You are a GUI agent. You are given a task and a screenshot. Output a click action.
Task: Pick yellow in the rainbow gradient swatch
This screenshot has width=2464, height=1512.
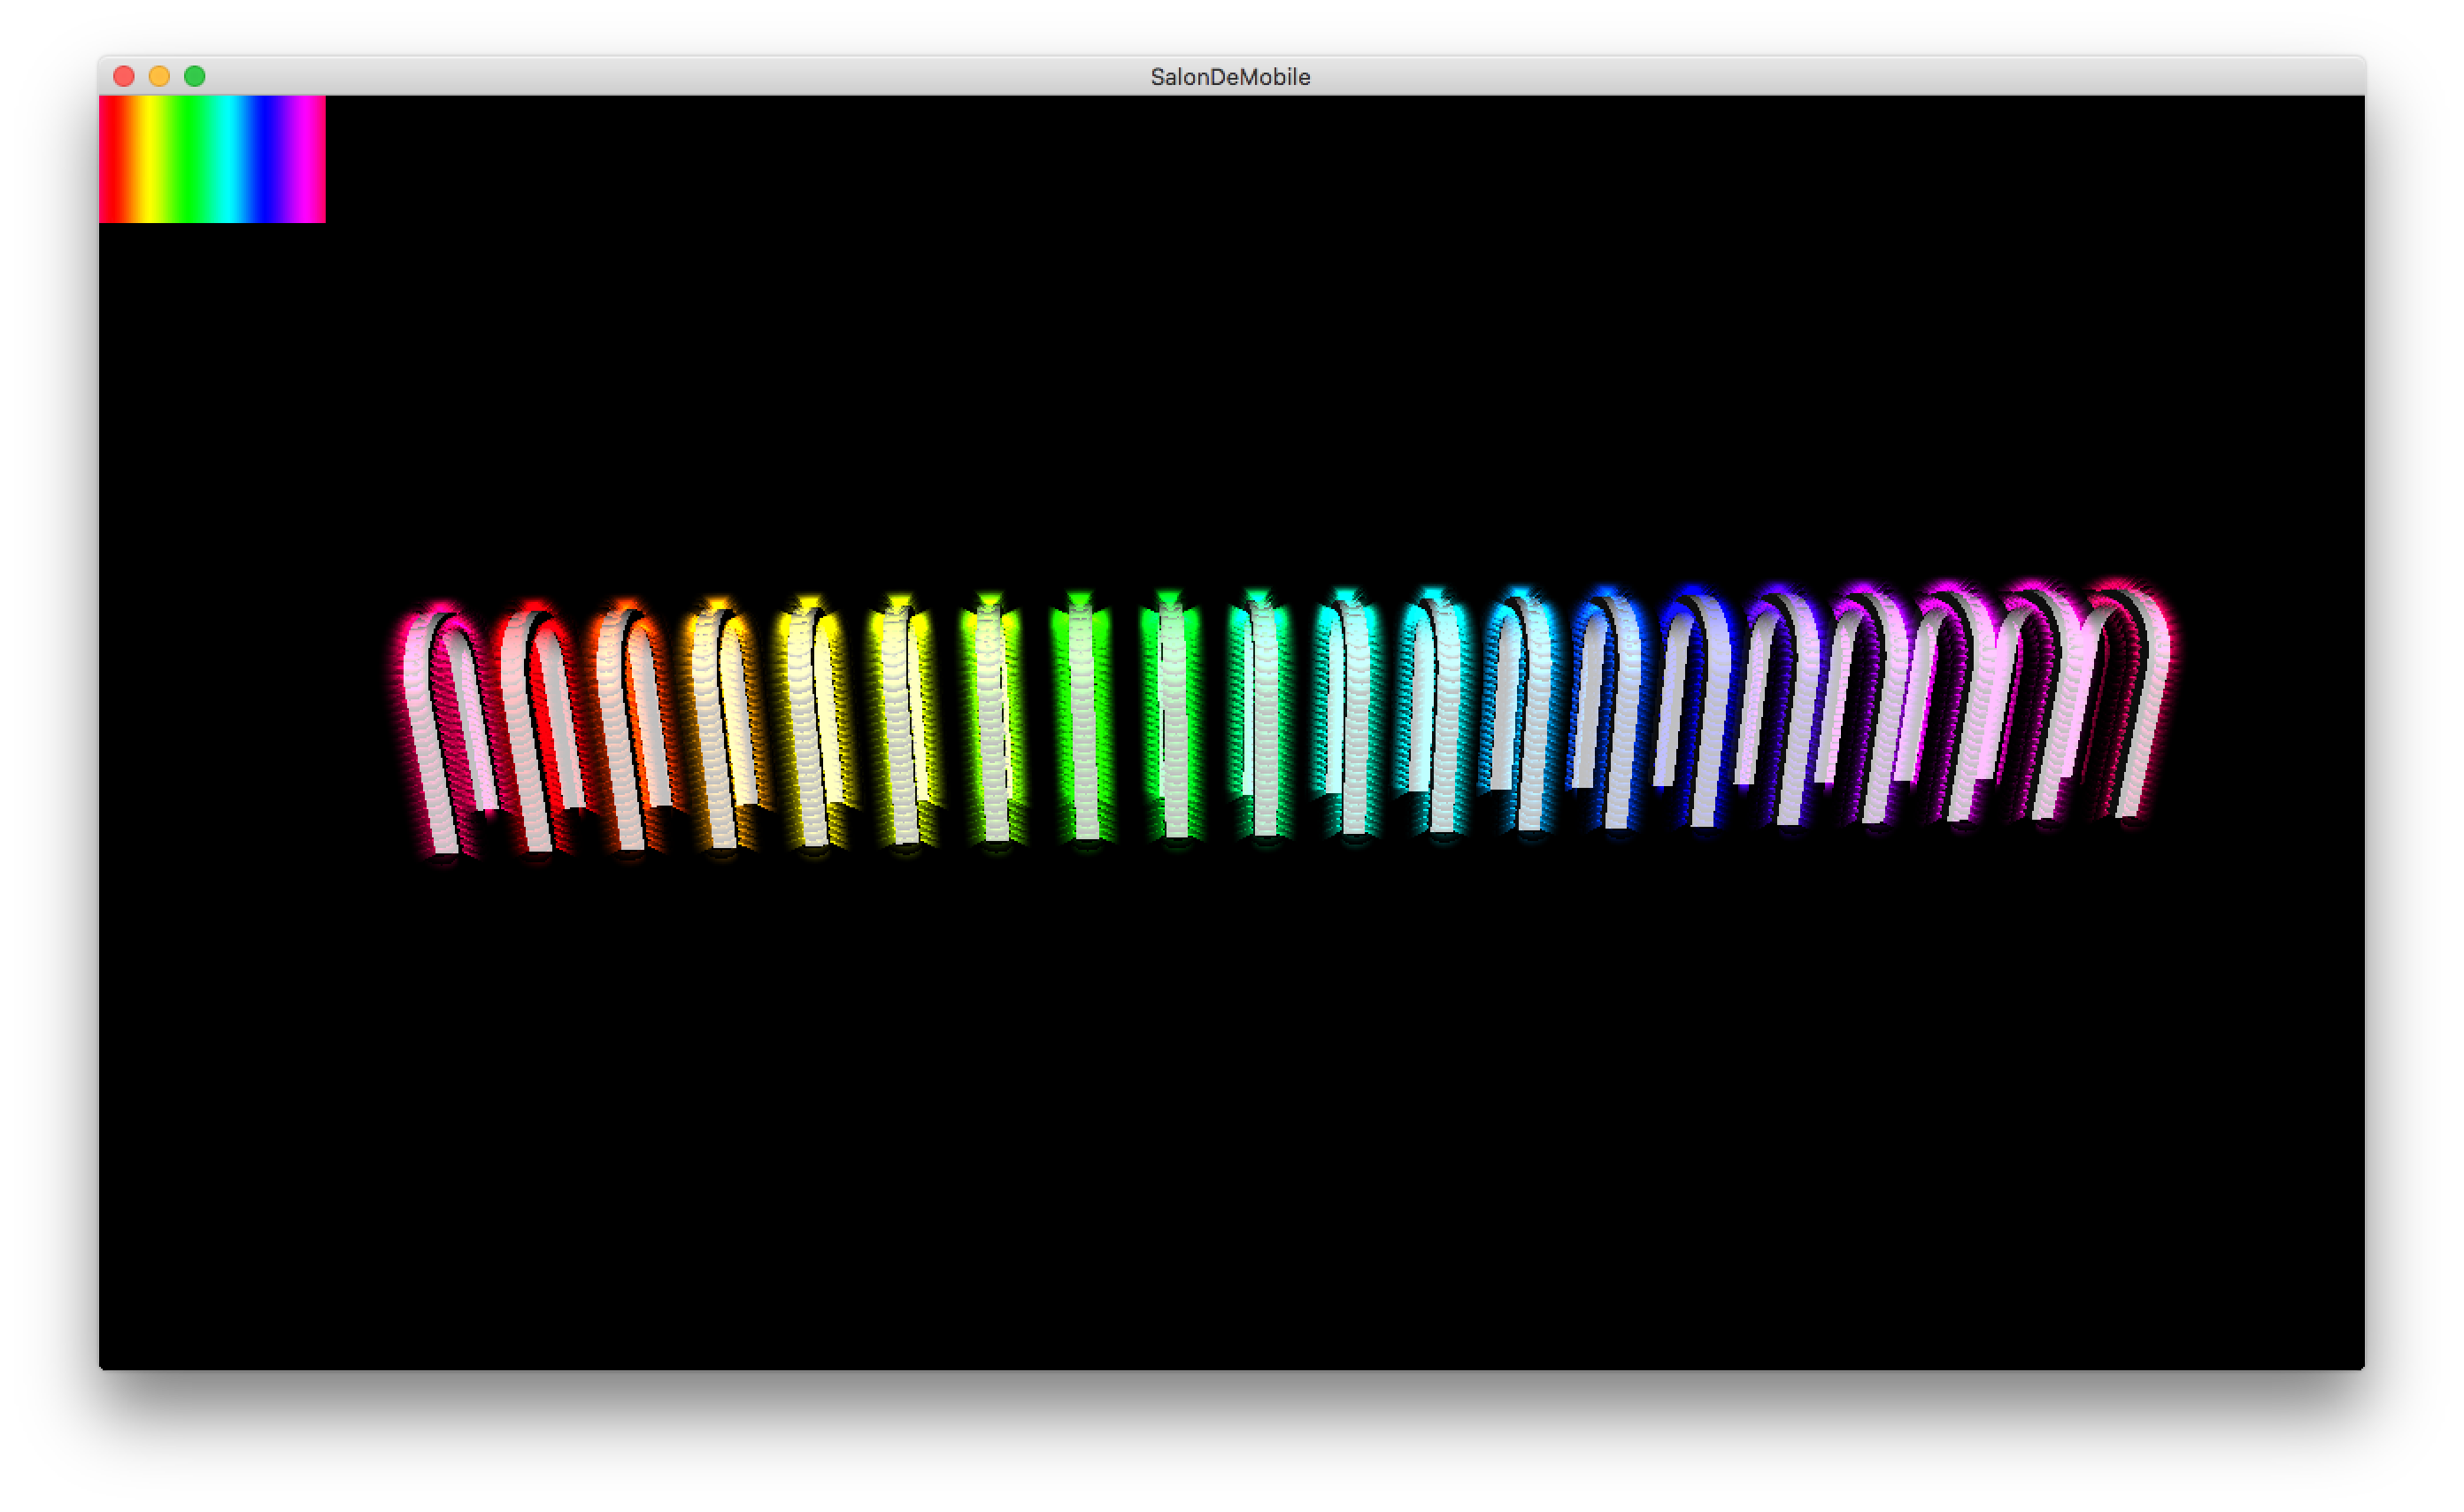(150, 160)
